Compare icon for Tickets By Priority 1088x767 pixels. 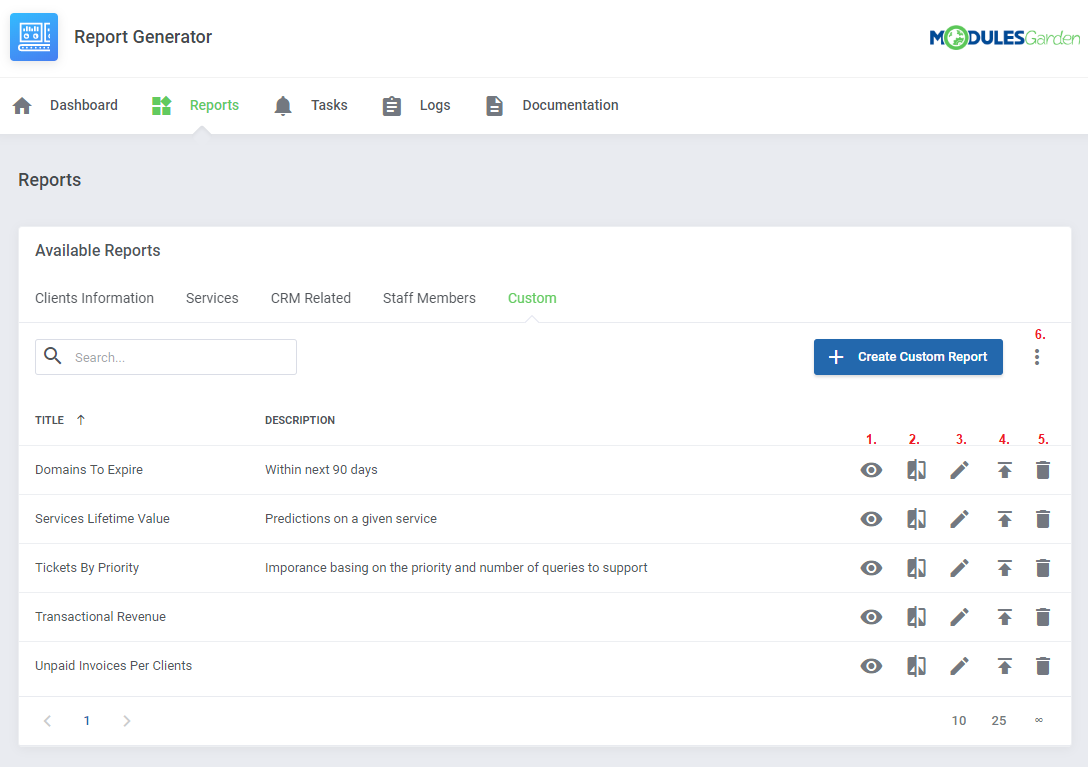917,568
